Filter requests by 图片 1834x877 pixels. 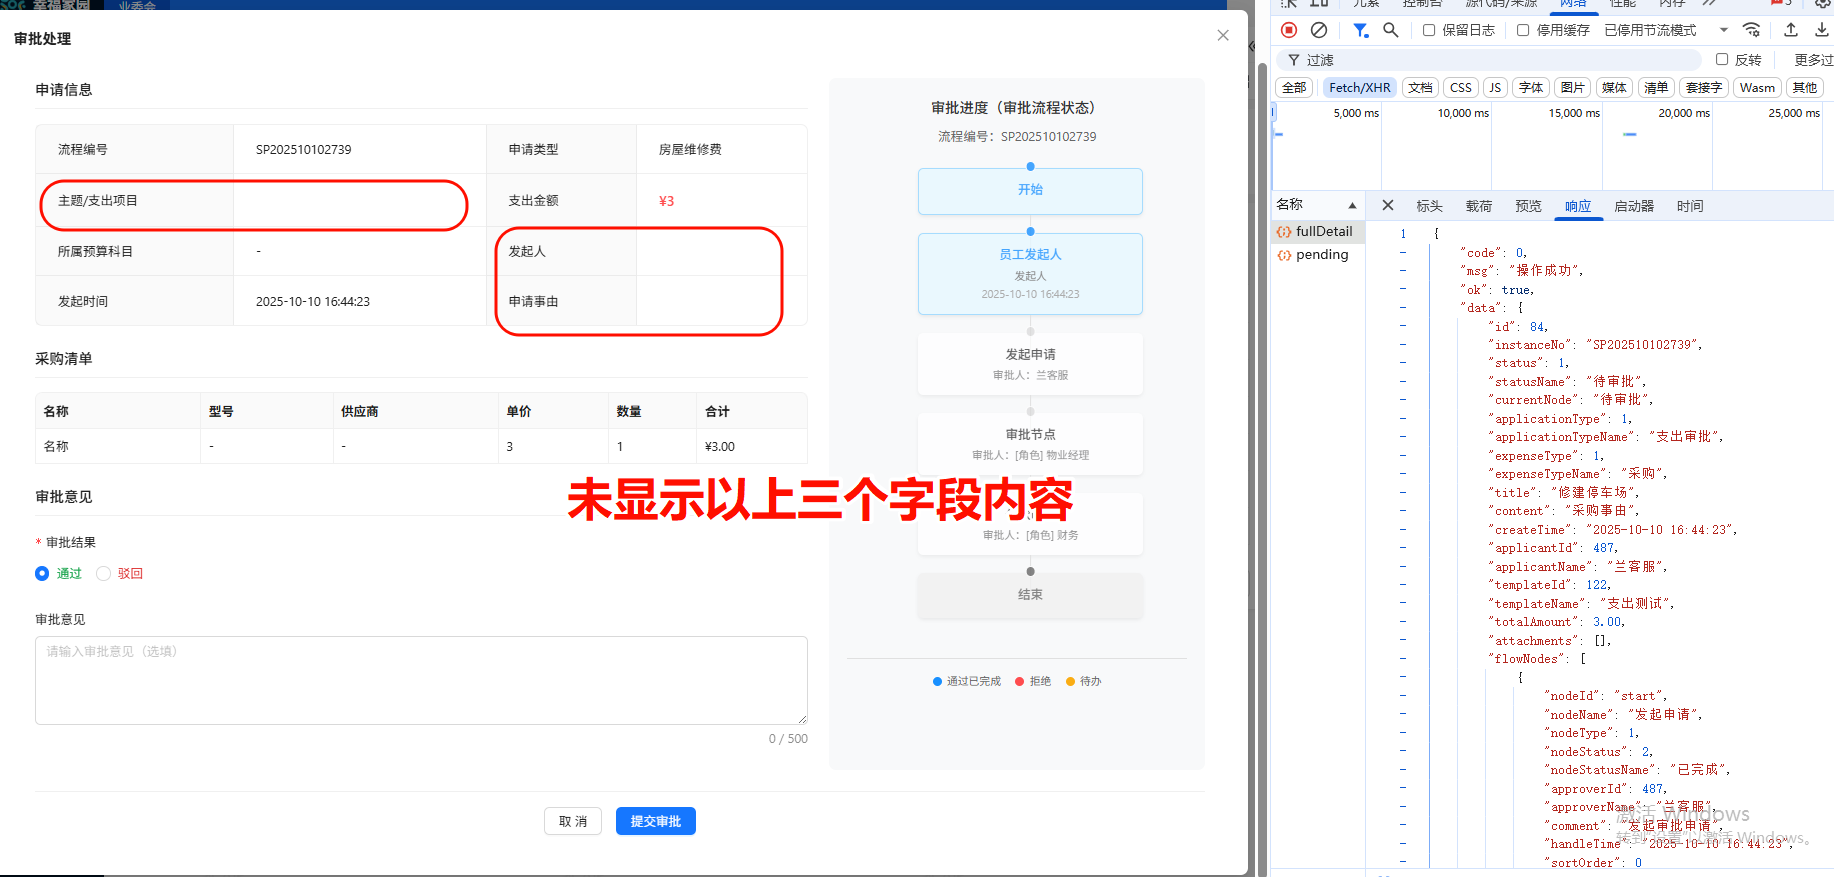(x=1573, y=87)
